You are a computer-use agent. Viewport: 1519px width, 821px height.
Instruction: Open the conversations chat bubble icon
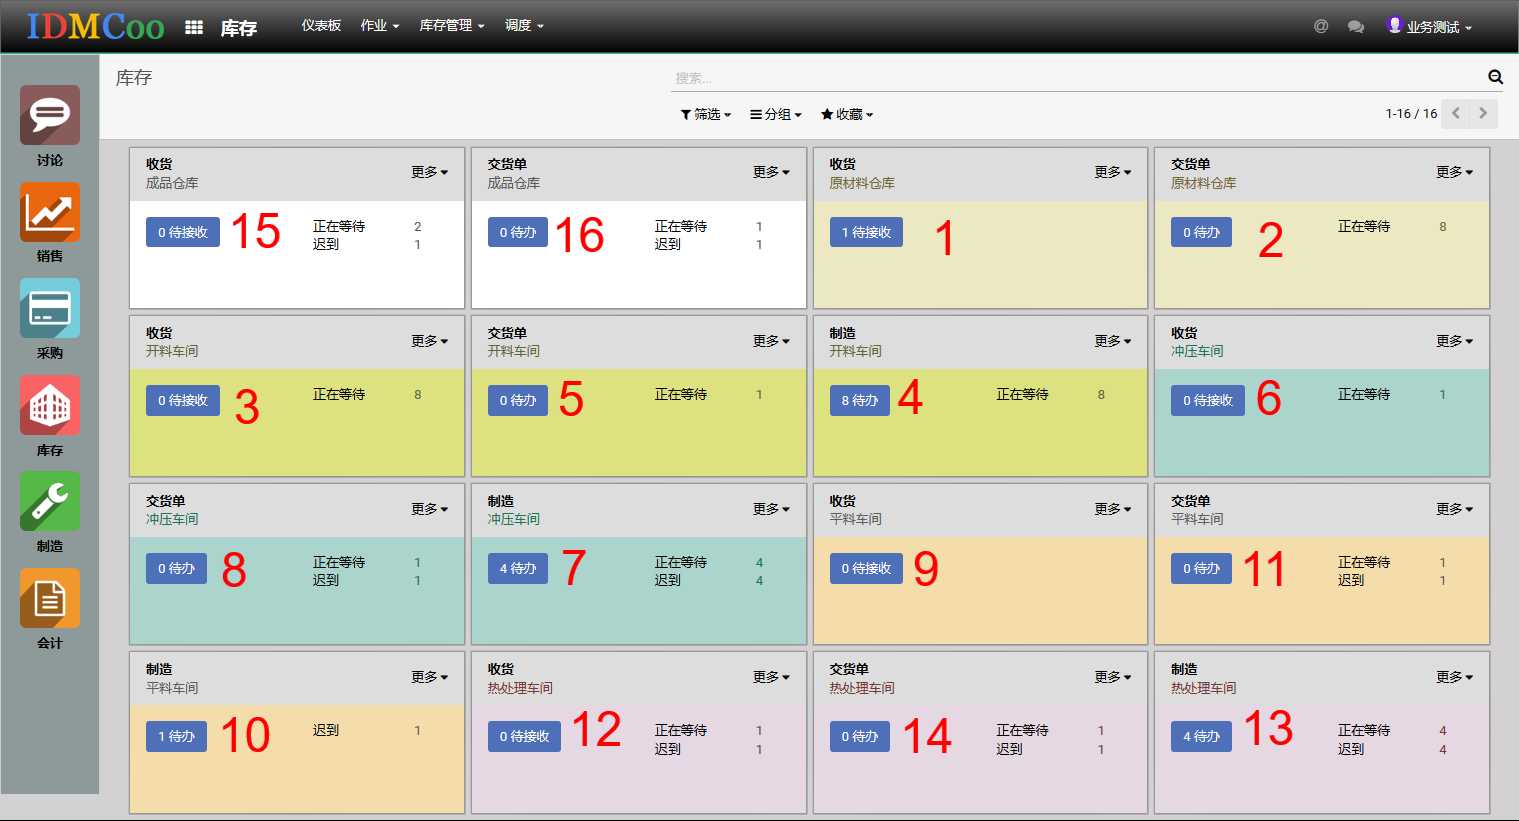click(1356, 26)
